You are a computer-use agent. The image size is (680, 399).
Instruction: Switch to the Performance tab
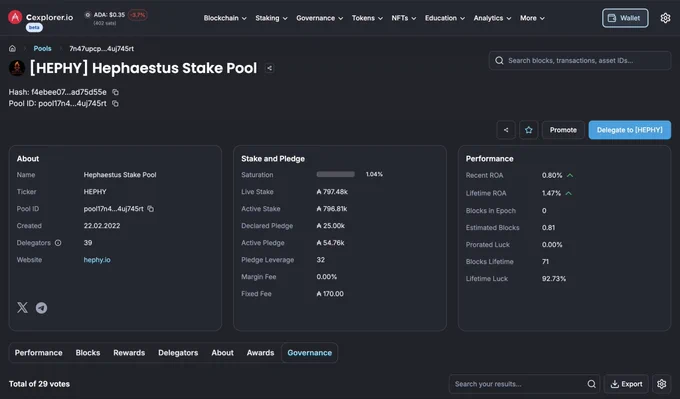point(39,353)
